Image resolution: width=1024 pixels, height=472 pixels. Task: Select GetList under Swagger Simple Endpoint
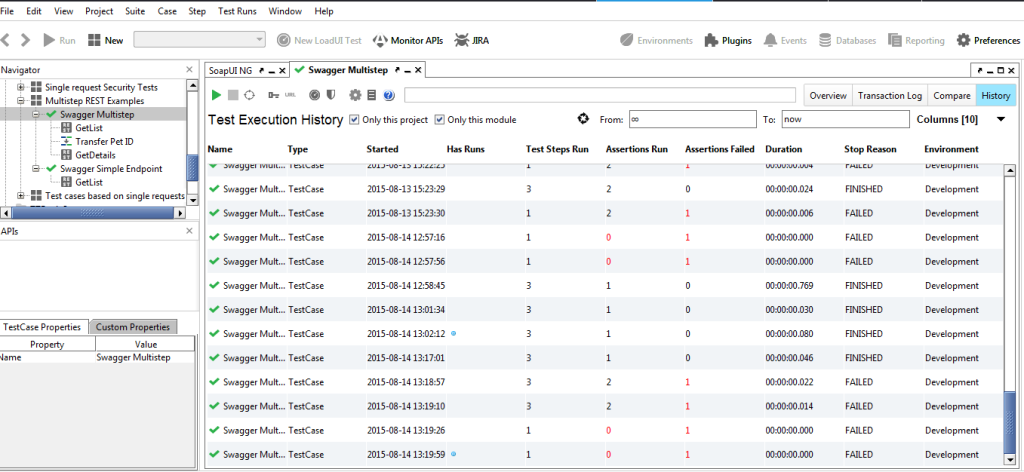[89, 182]
